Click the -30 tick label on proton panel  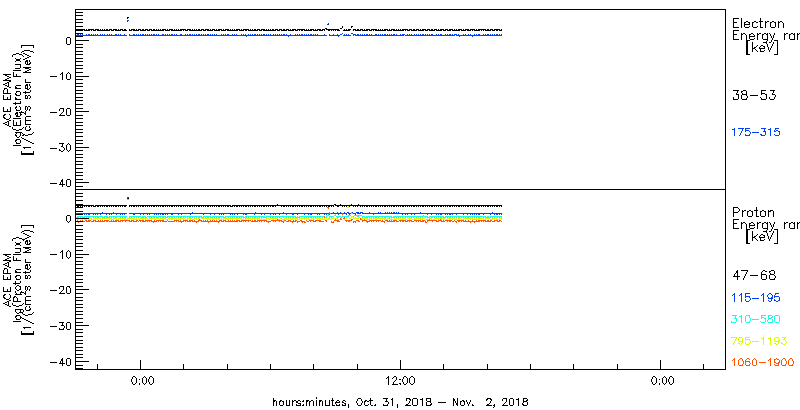[x=62, y=325]
